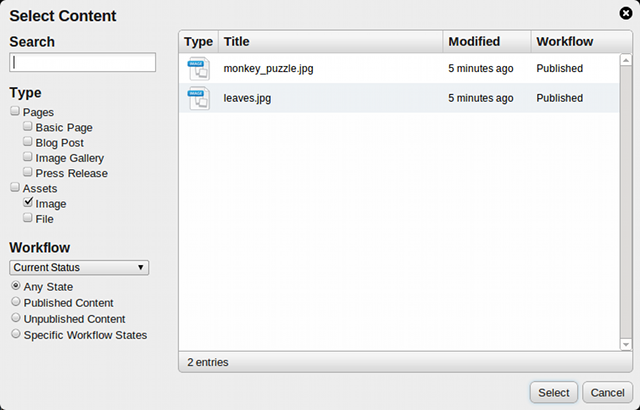Viewport: 640px width, 410px height.
Task: Enable the Image Gallery checkbox
Action: pos(28,158)
